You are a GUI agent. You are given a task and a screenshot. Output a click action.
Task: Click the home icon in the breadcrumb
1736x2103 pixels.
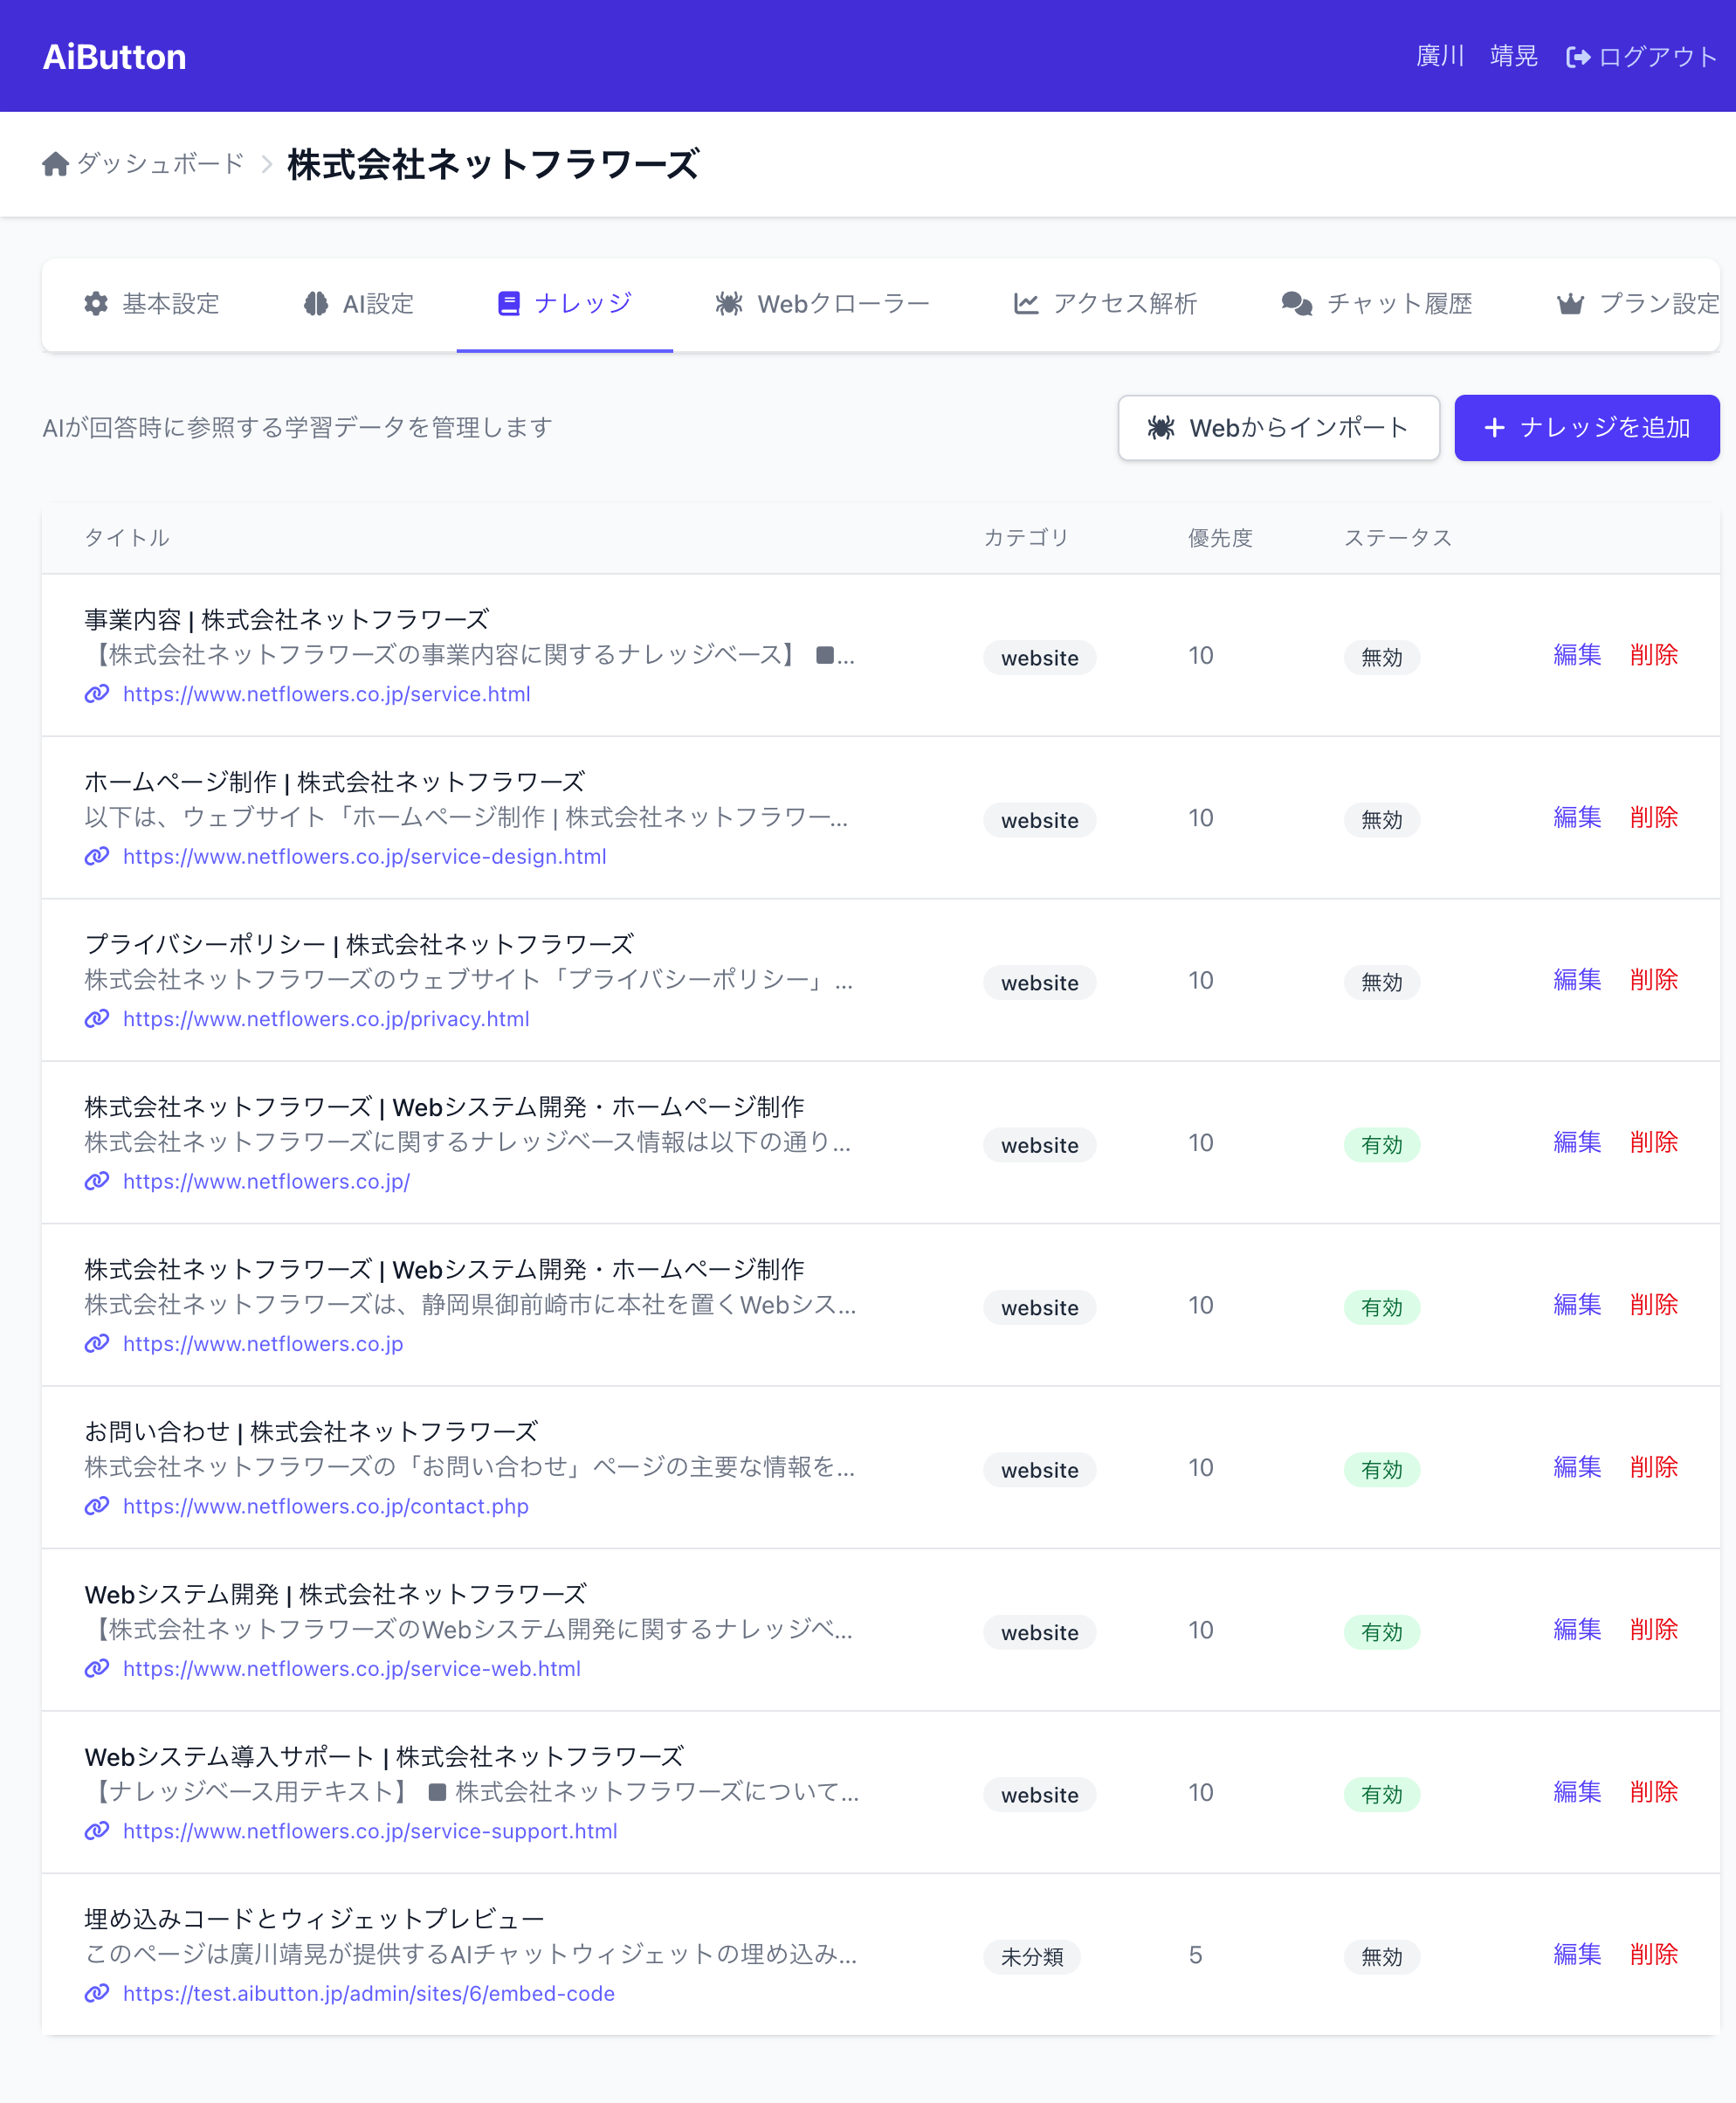[55, 163]
